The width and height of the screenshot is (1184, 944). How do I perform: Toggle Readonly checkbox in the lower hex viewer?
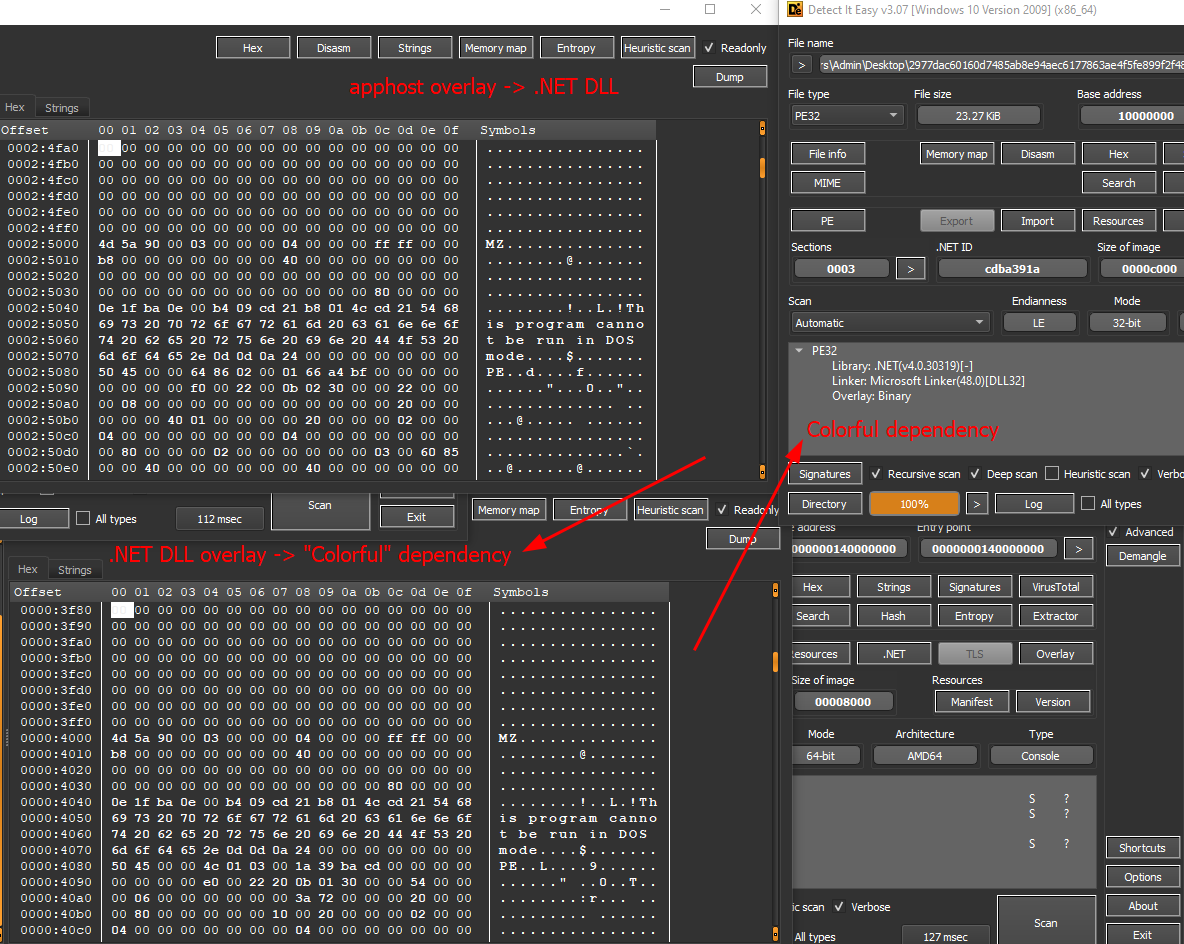722,510
